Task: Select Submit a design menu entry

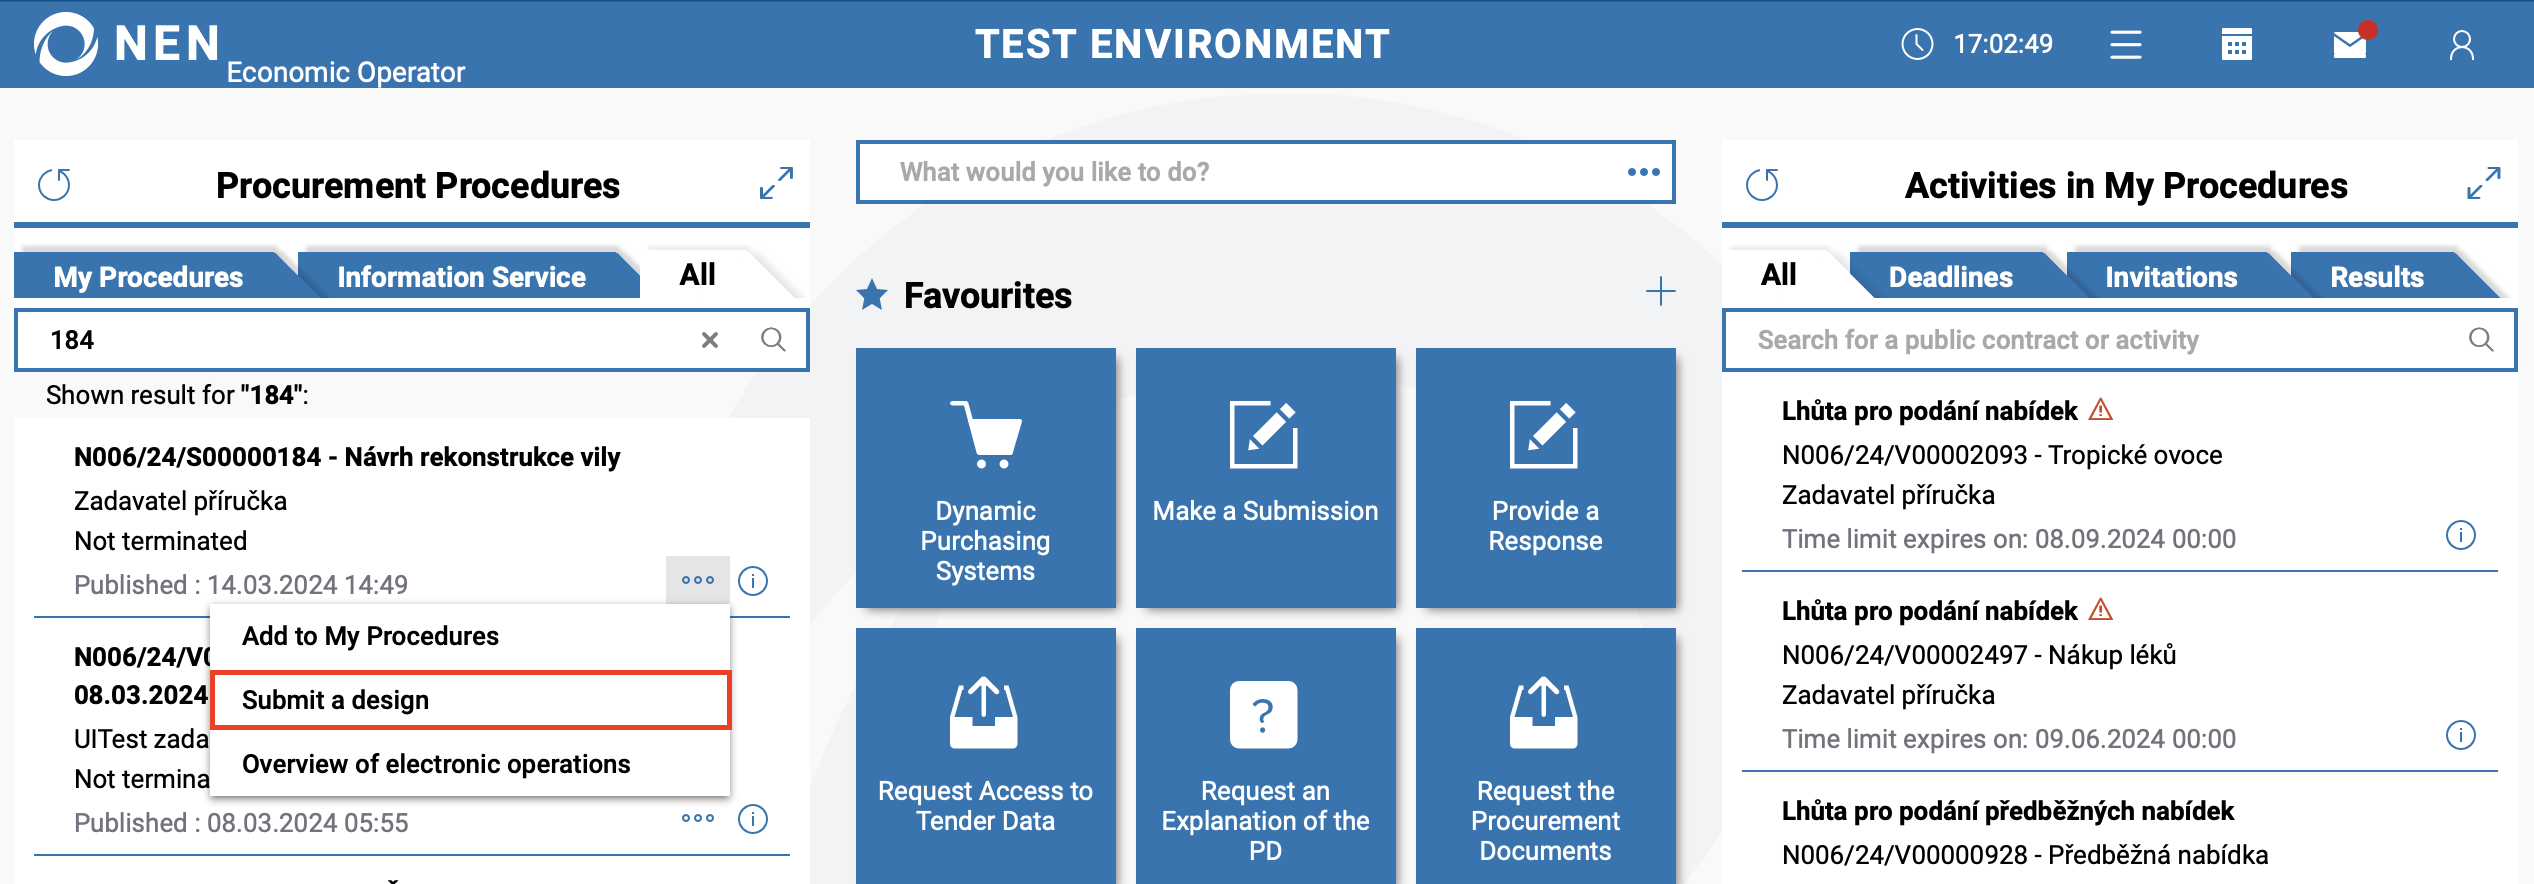Action: tap(470, 700)
